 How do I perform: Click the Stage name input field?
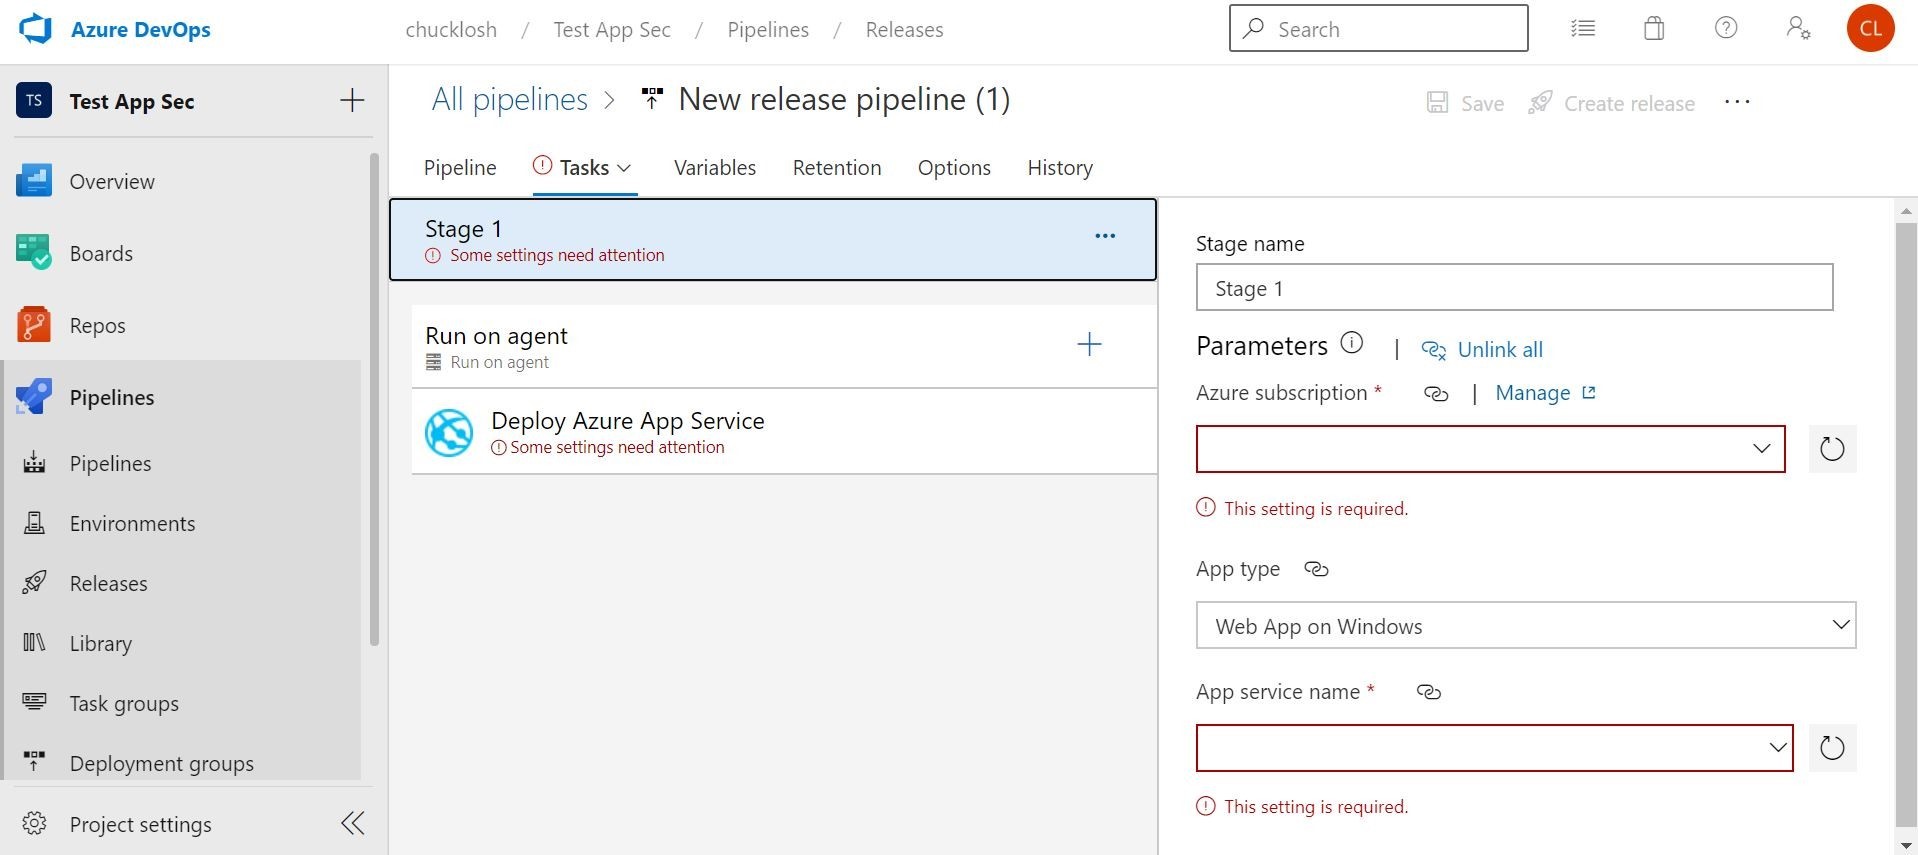click(1514, 288)
